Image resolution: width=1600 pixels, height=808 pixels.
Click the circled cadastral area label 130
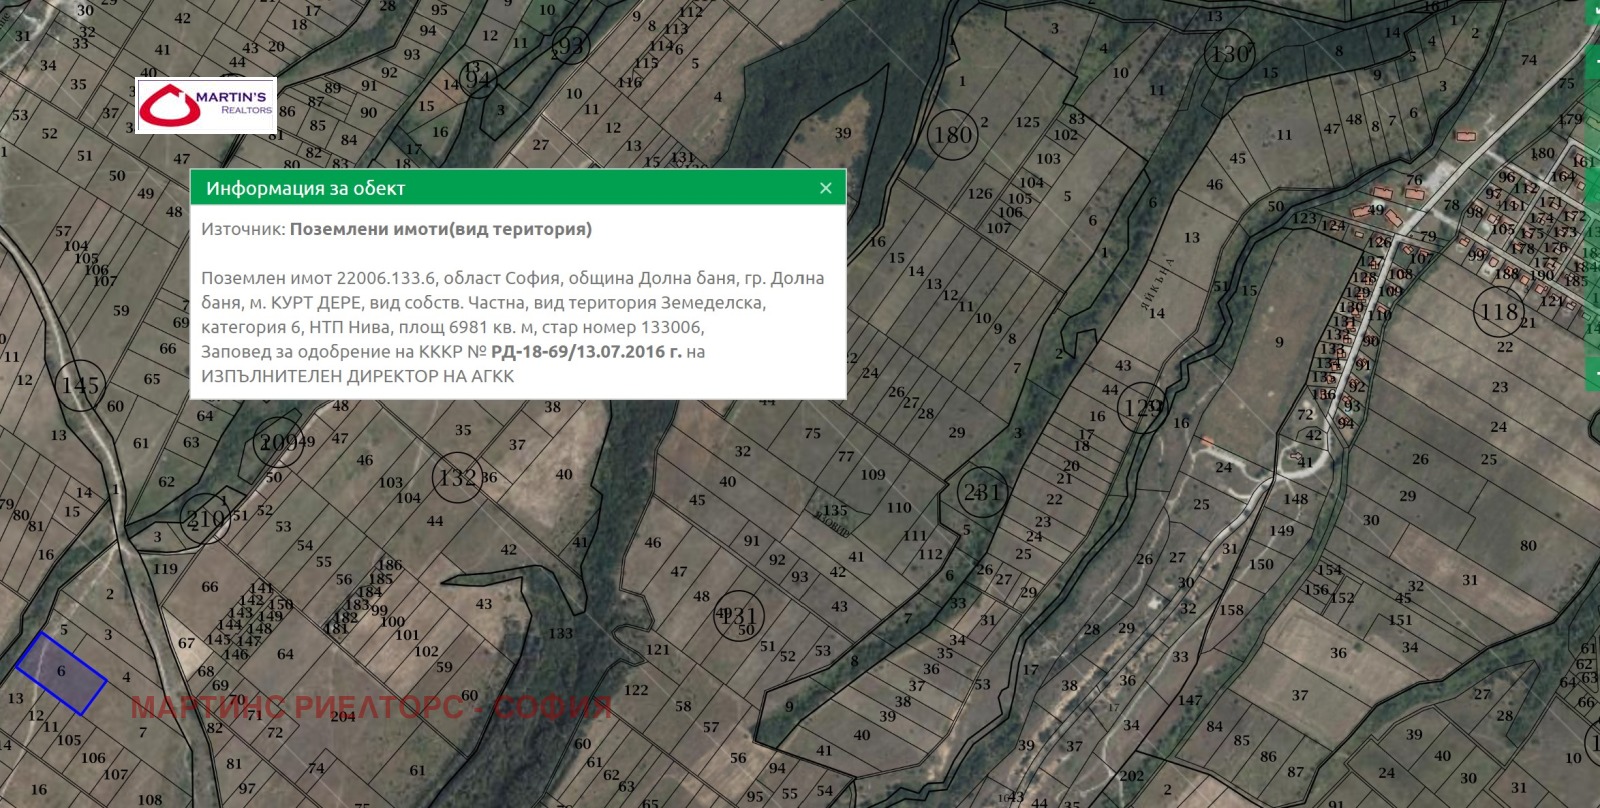[x=1229, y=54]
